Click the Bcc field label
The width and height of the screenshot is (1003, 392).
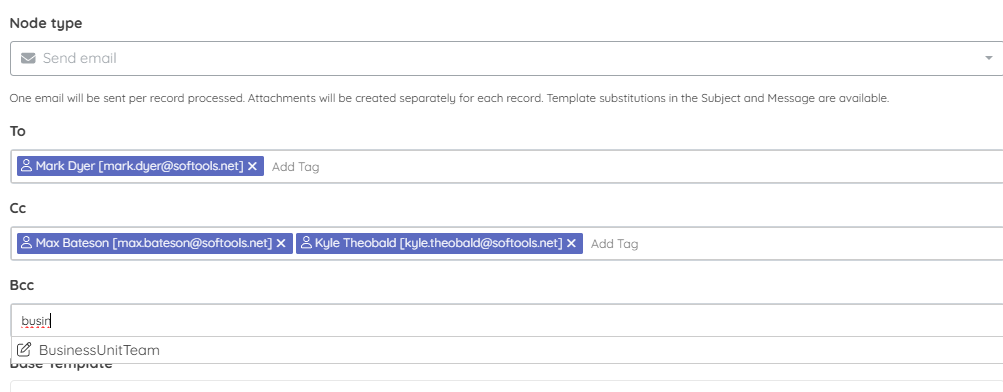point(22,285)
